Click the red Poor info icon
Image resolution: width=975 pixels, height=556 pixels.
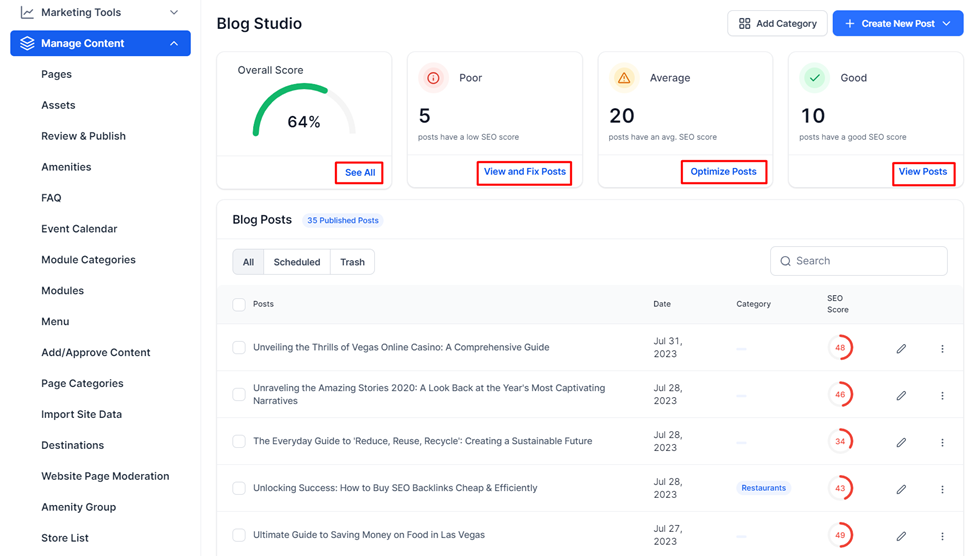[433, 78]
